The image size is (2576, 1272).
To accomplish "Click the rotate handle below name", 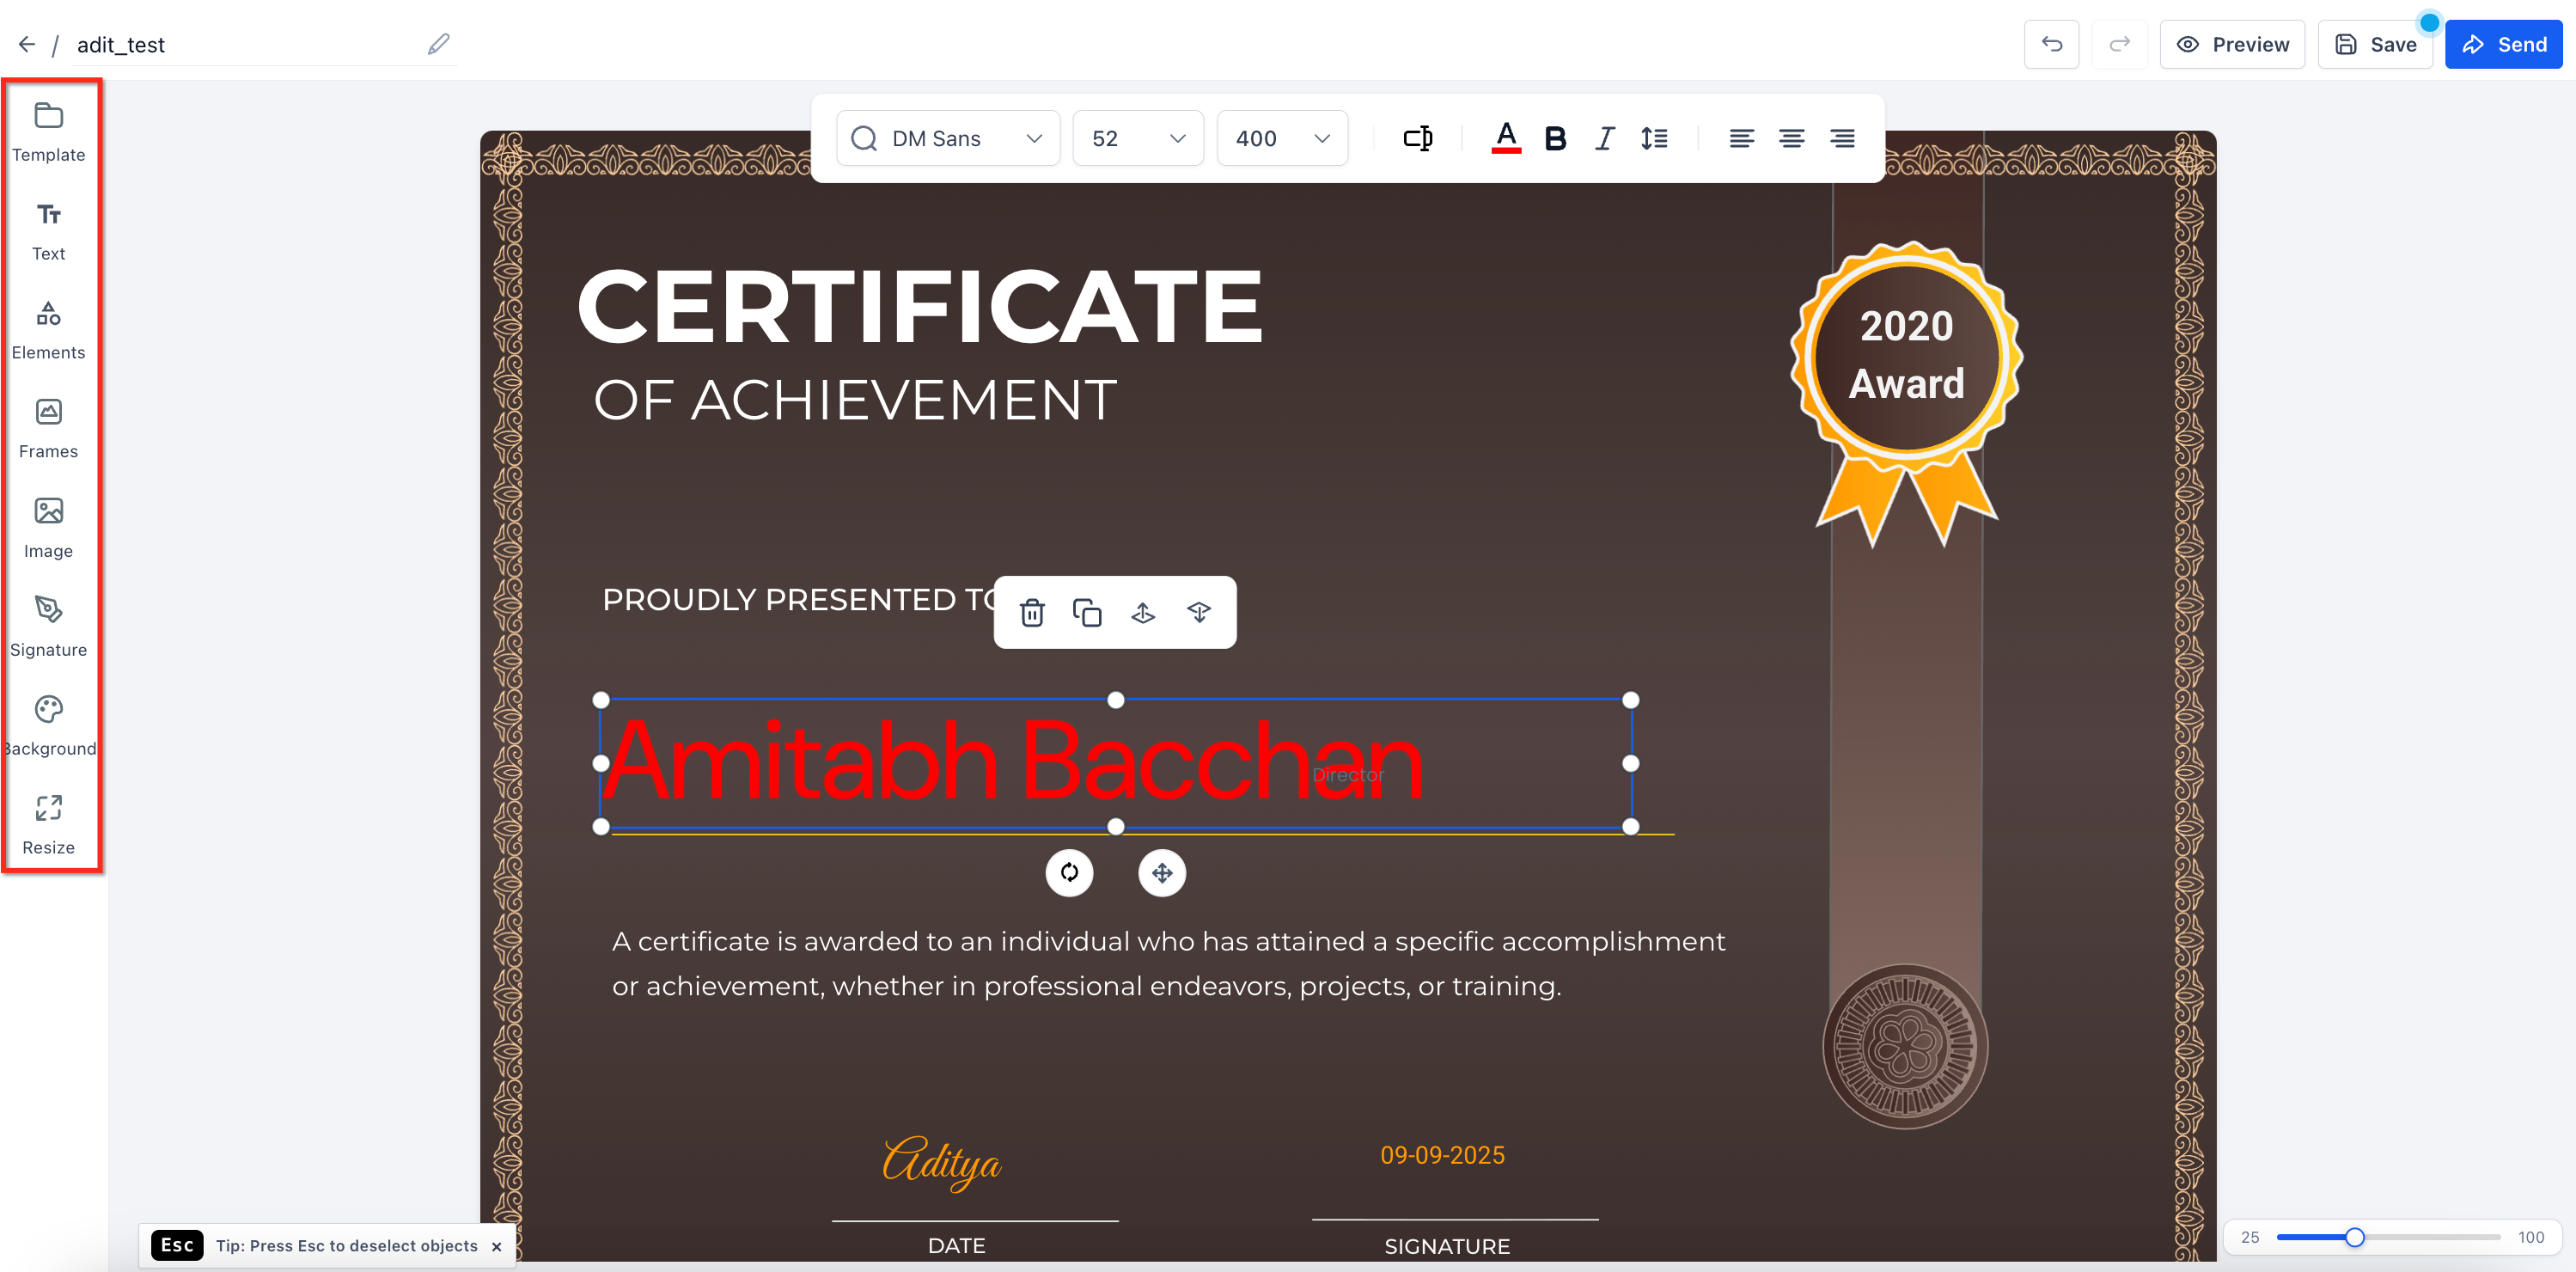I will pyautogui.click(x=1069, y=872).
